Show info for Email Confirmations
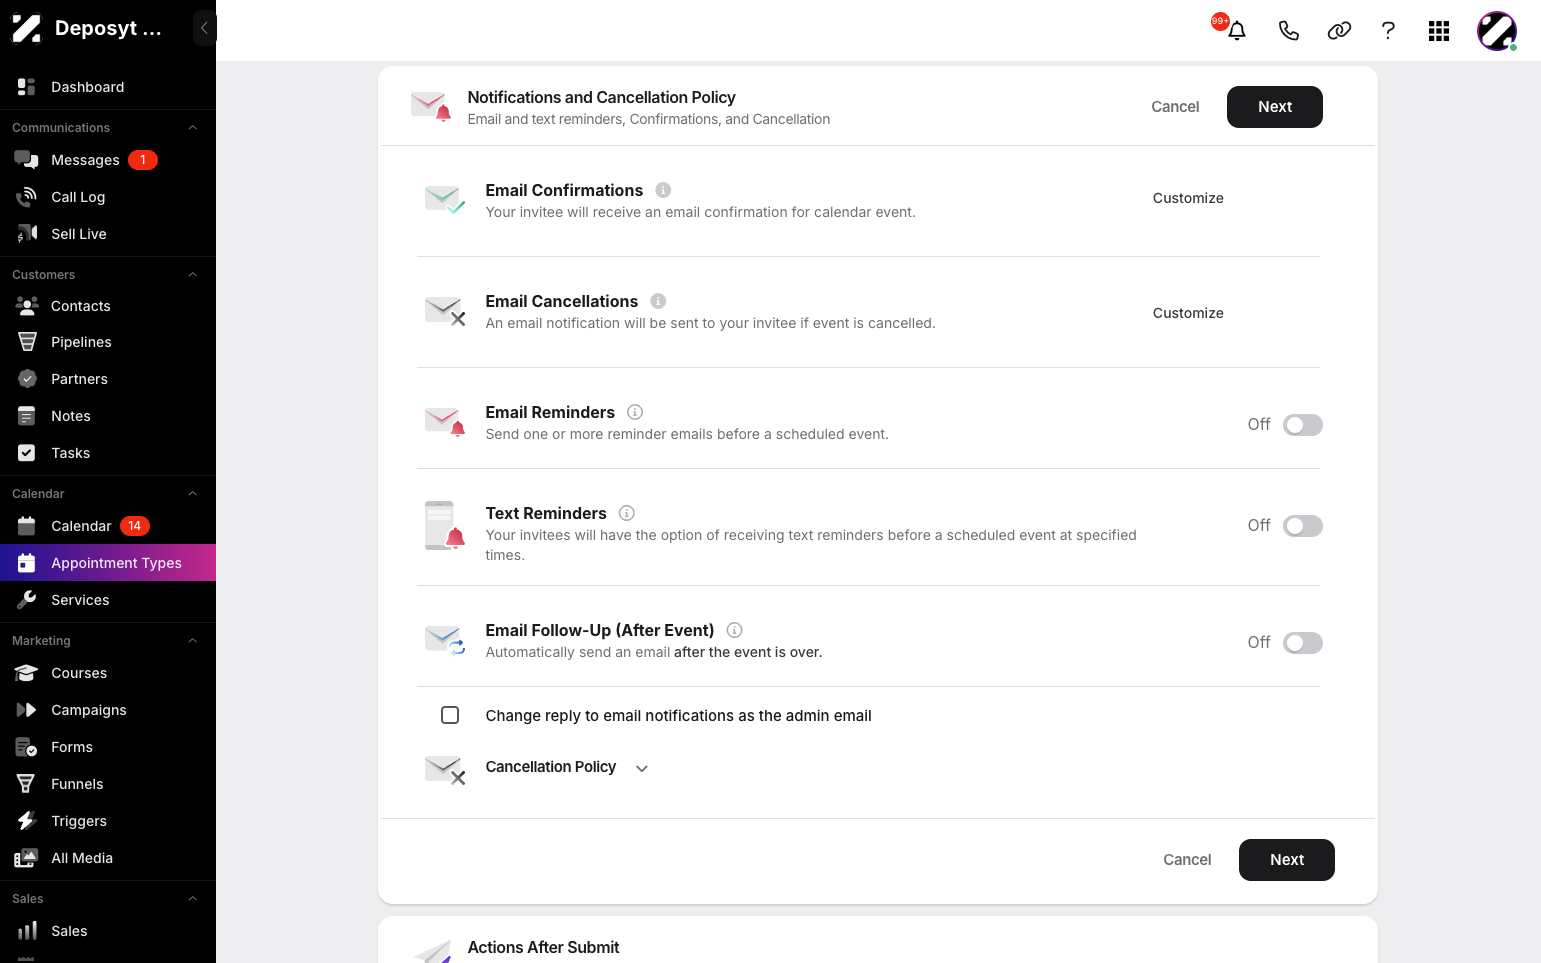The height and width of the screenshot is (963, 1541). click(x=663, y=190)
